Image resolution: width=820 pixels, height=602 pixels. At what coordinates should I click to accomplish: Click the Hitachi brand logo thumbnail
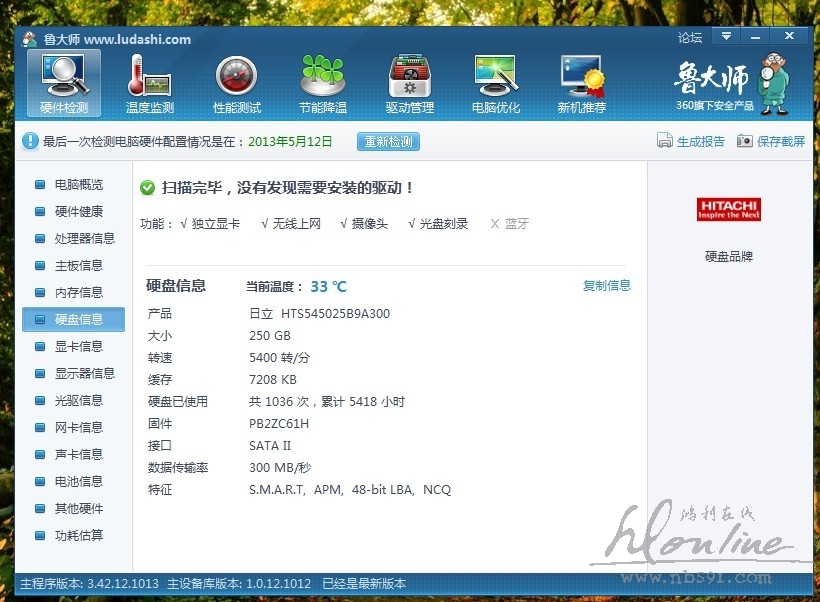(728, 210)
